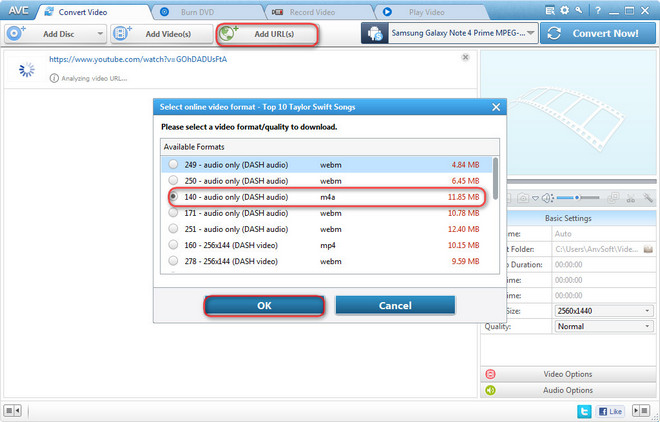Expand Audio Options section
Viewport: 660px width, 422px height.
coord(568,390)
